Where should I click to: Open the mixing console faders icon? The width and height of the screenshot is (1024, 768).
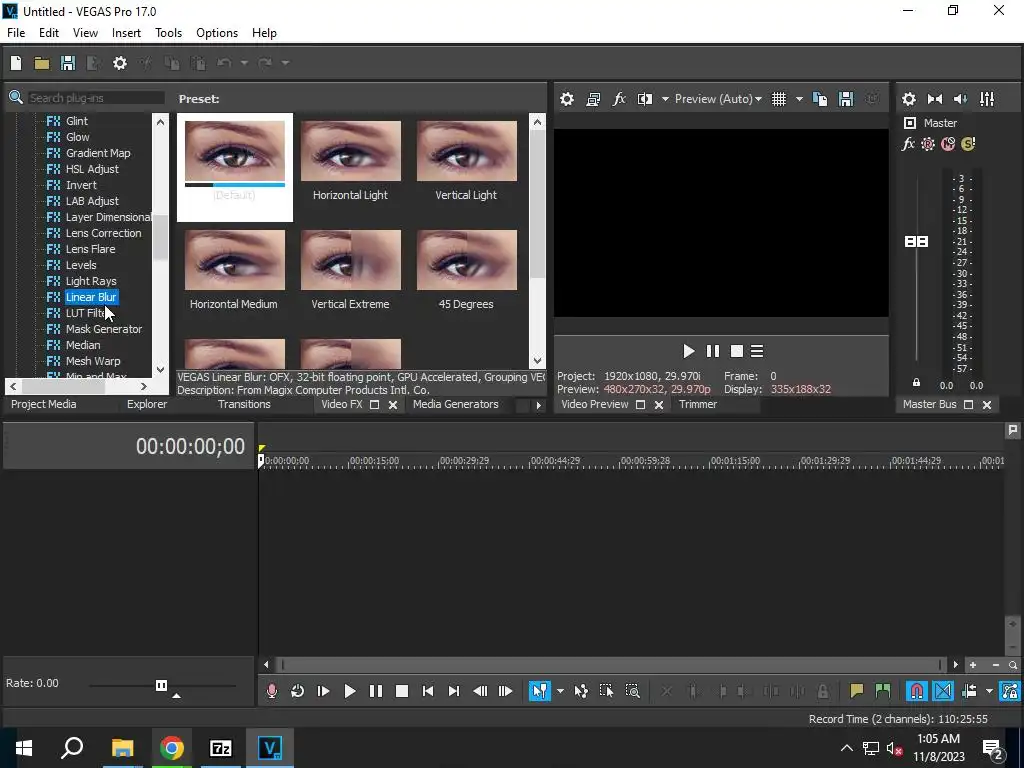point(987,99)
